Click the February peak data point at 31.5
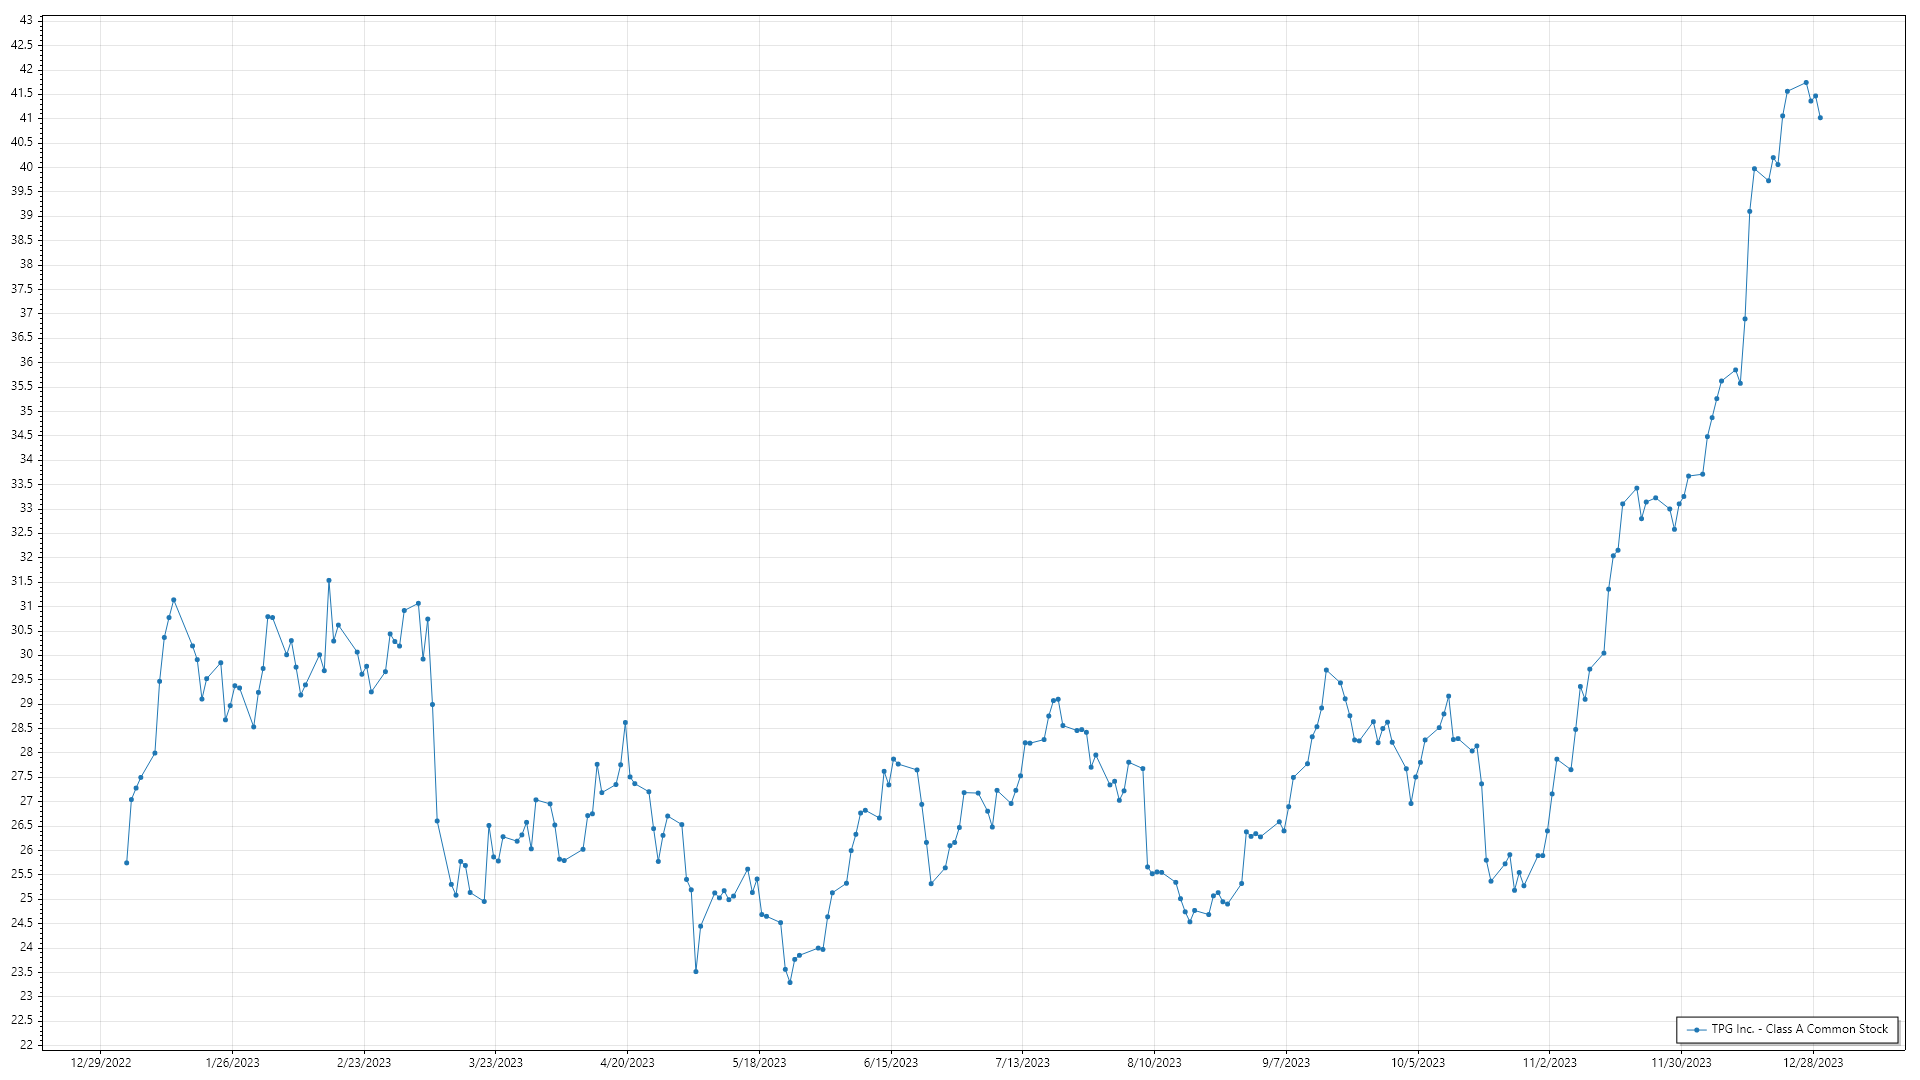Image resolution: width=1920 pixels, height=1080 pixels. click(x=329, y=580)
